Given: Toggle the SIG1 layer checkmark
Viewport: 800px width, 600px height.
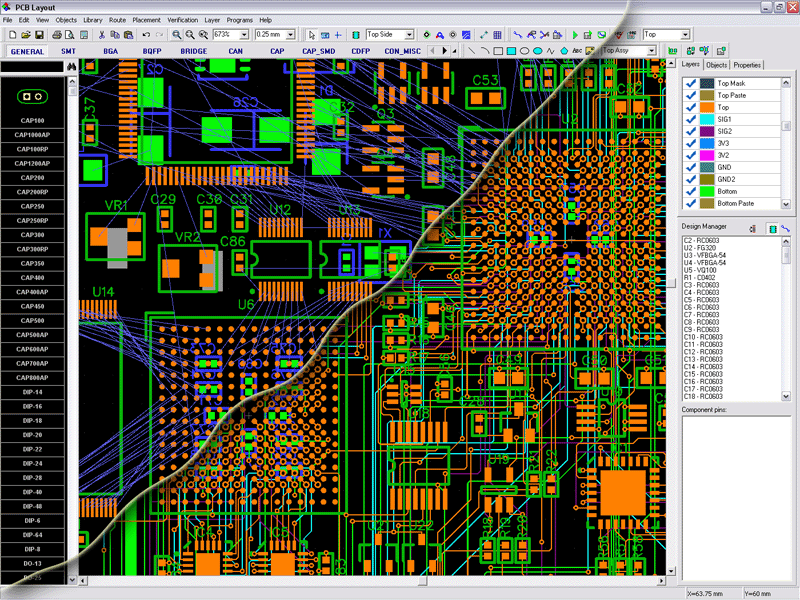Looking at the screenshot, I should [691, 119].
